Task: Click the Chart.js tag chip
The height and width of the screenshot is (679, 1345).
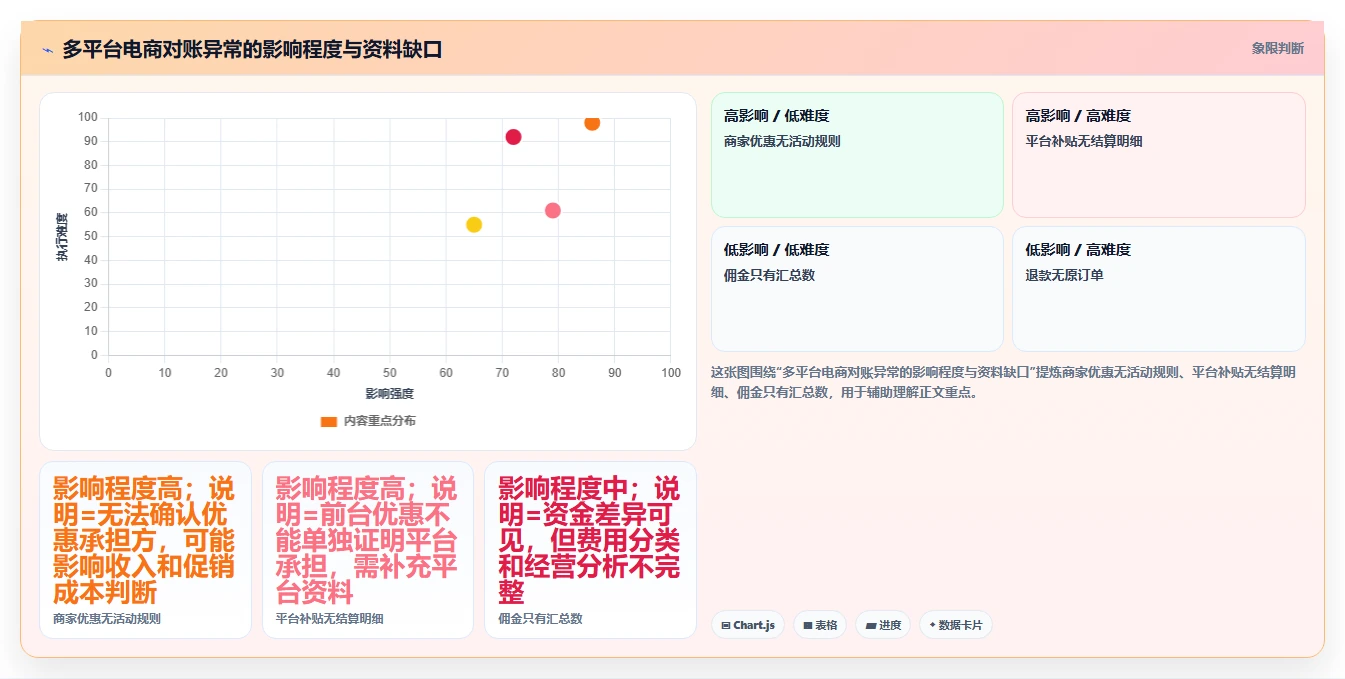Action: click(748, 625)
